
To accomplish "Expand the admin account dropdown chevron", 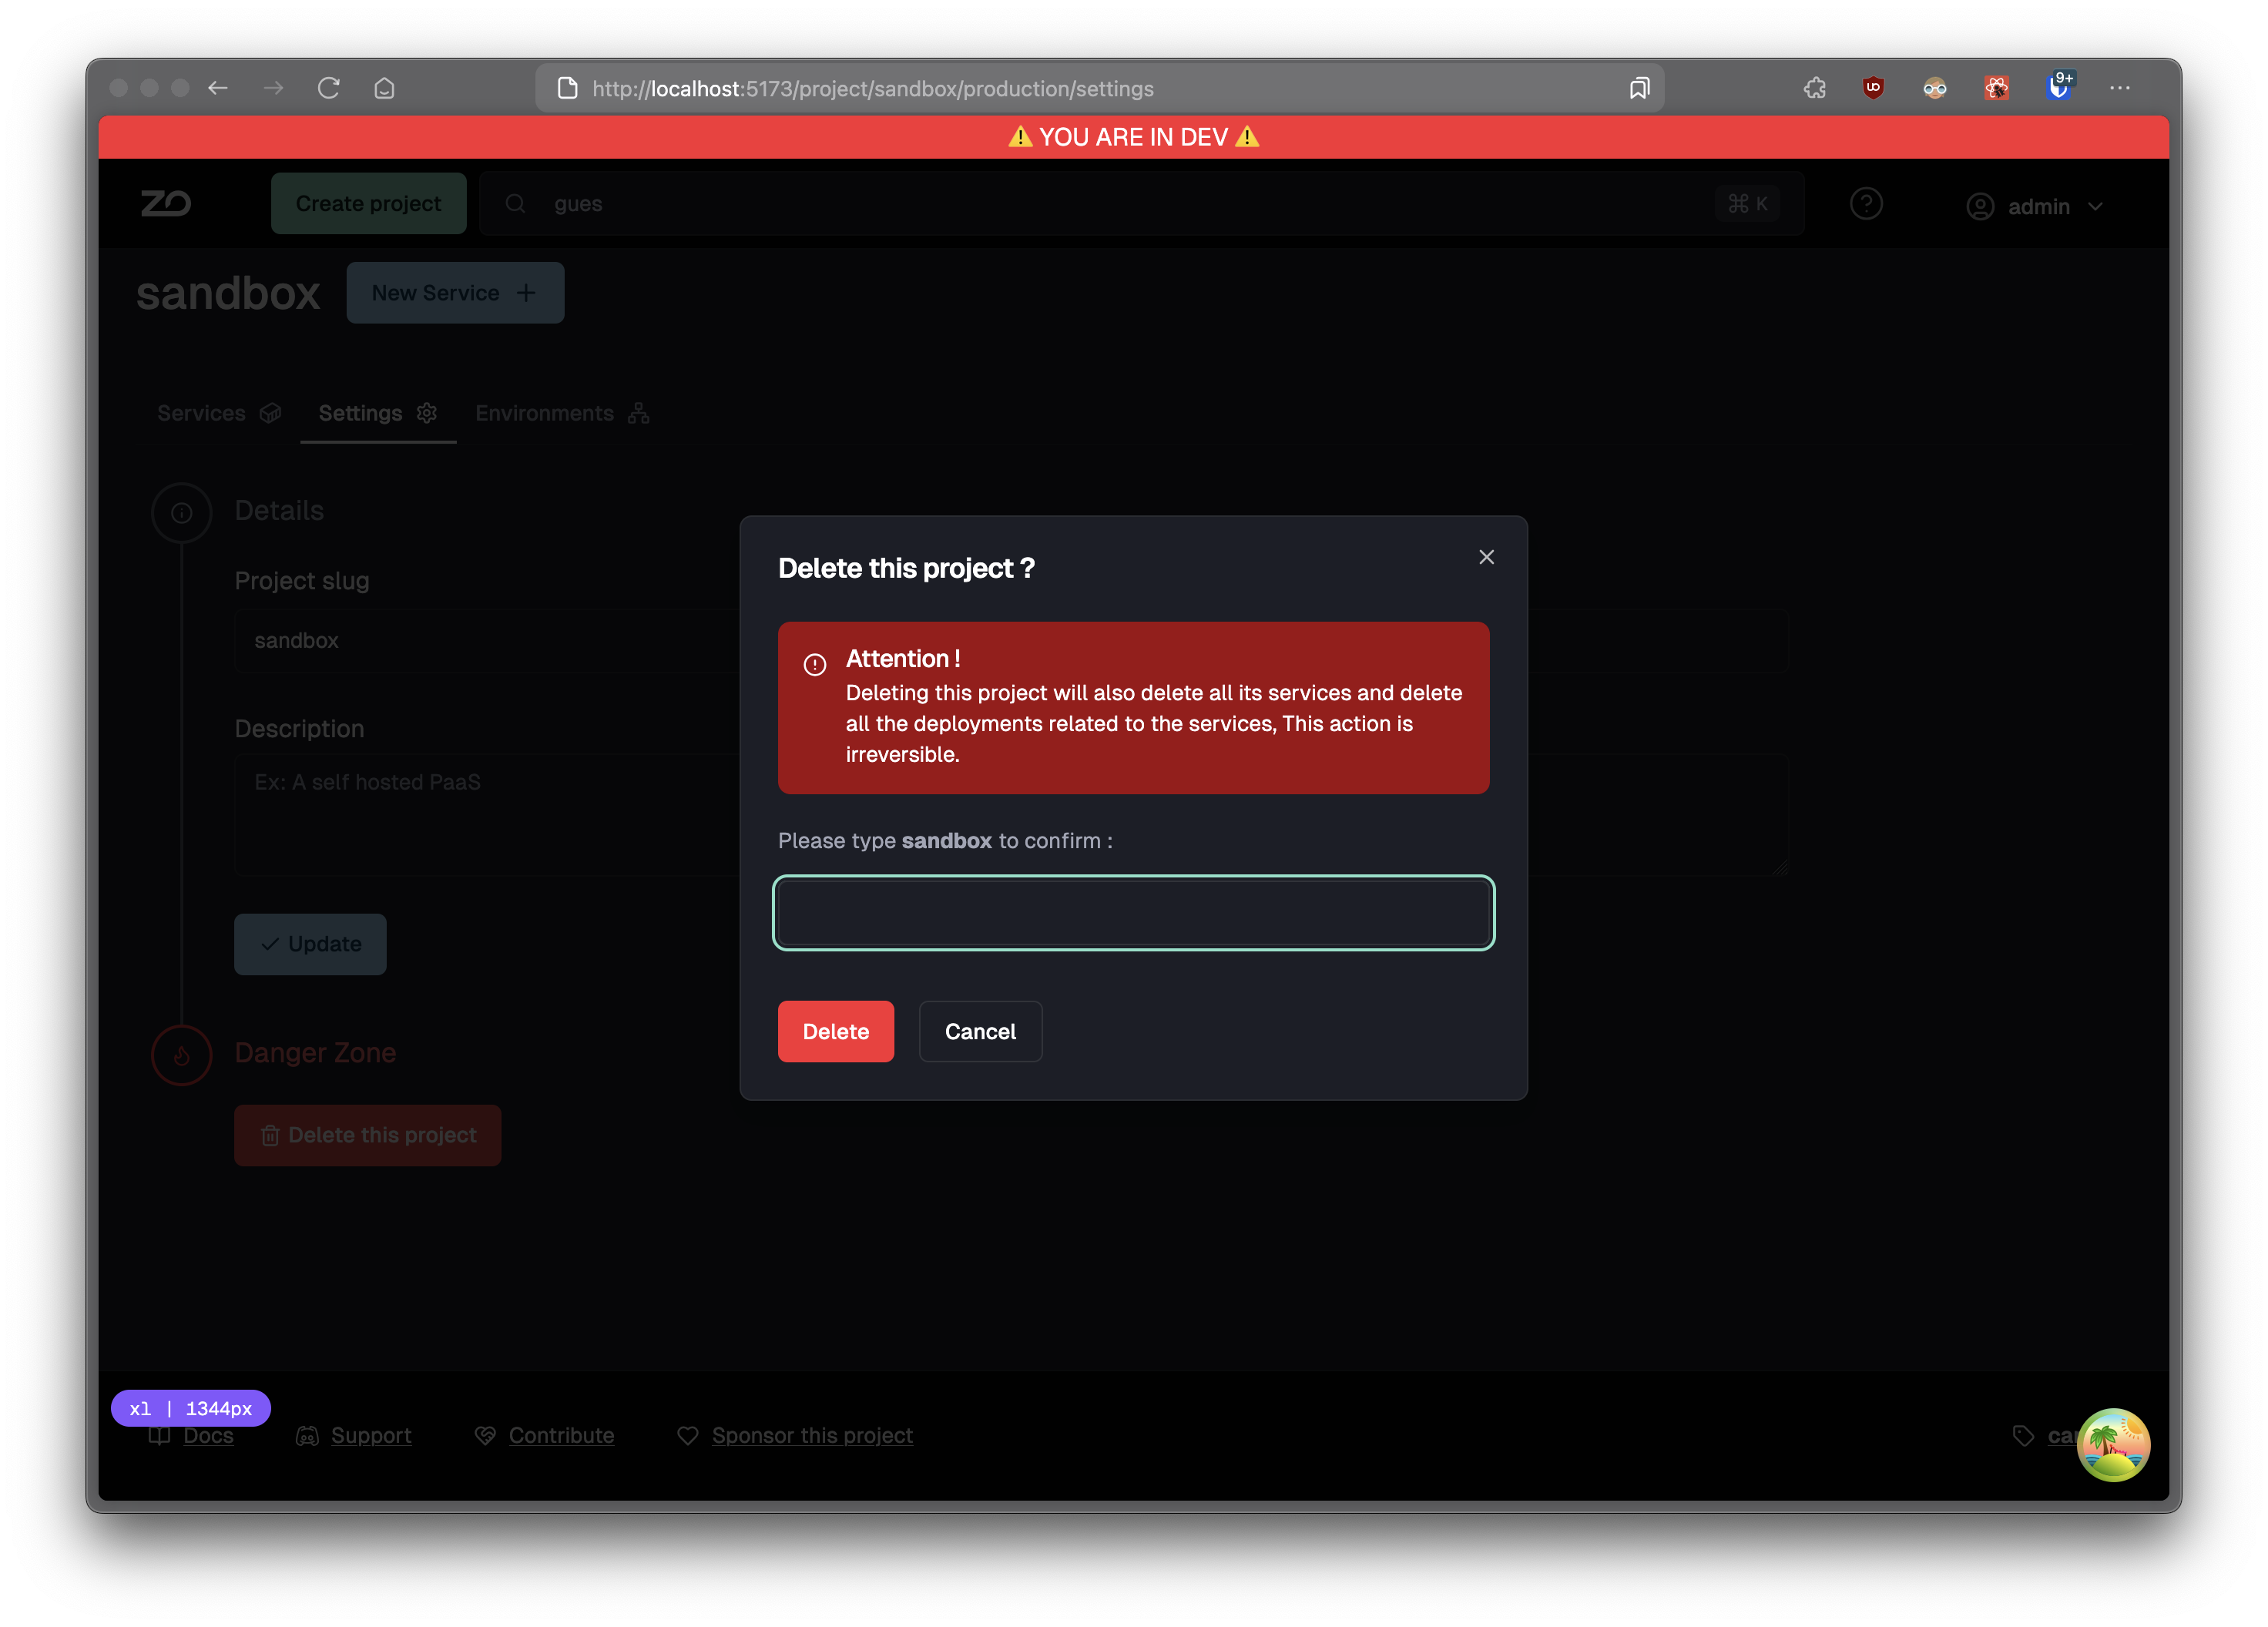I will 2096,207.
